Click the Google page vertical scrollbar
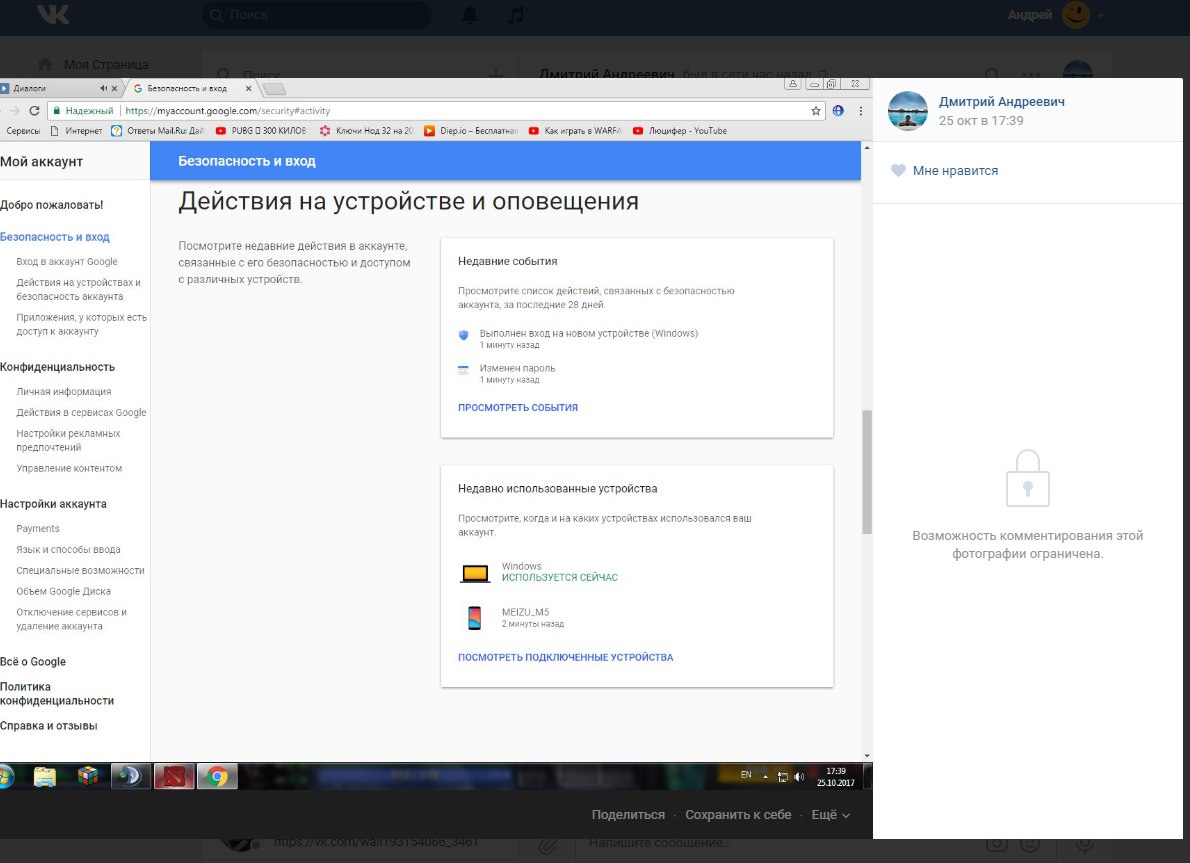The height and width of the screenshot is (863, 1190). pyautogui.click(x=866, y=472)
